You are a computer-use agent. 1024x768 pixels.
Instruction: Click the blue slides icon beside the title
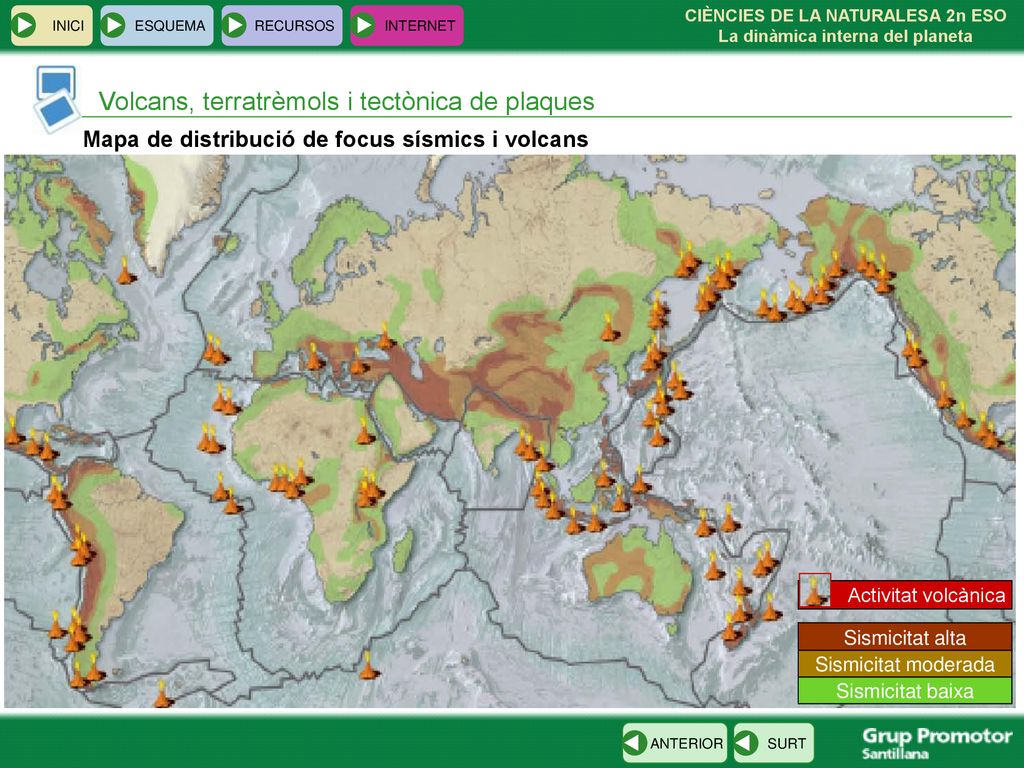pos(56,99)
